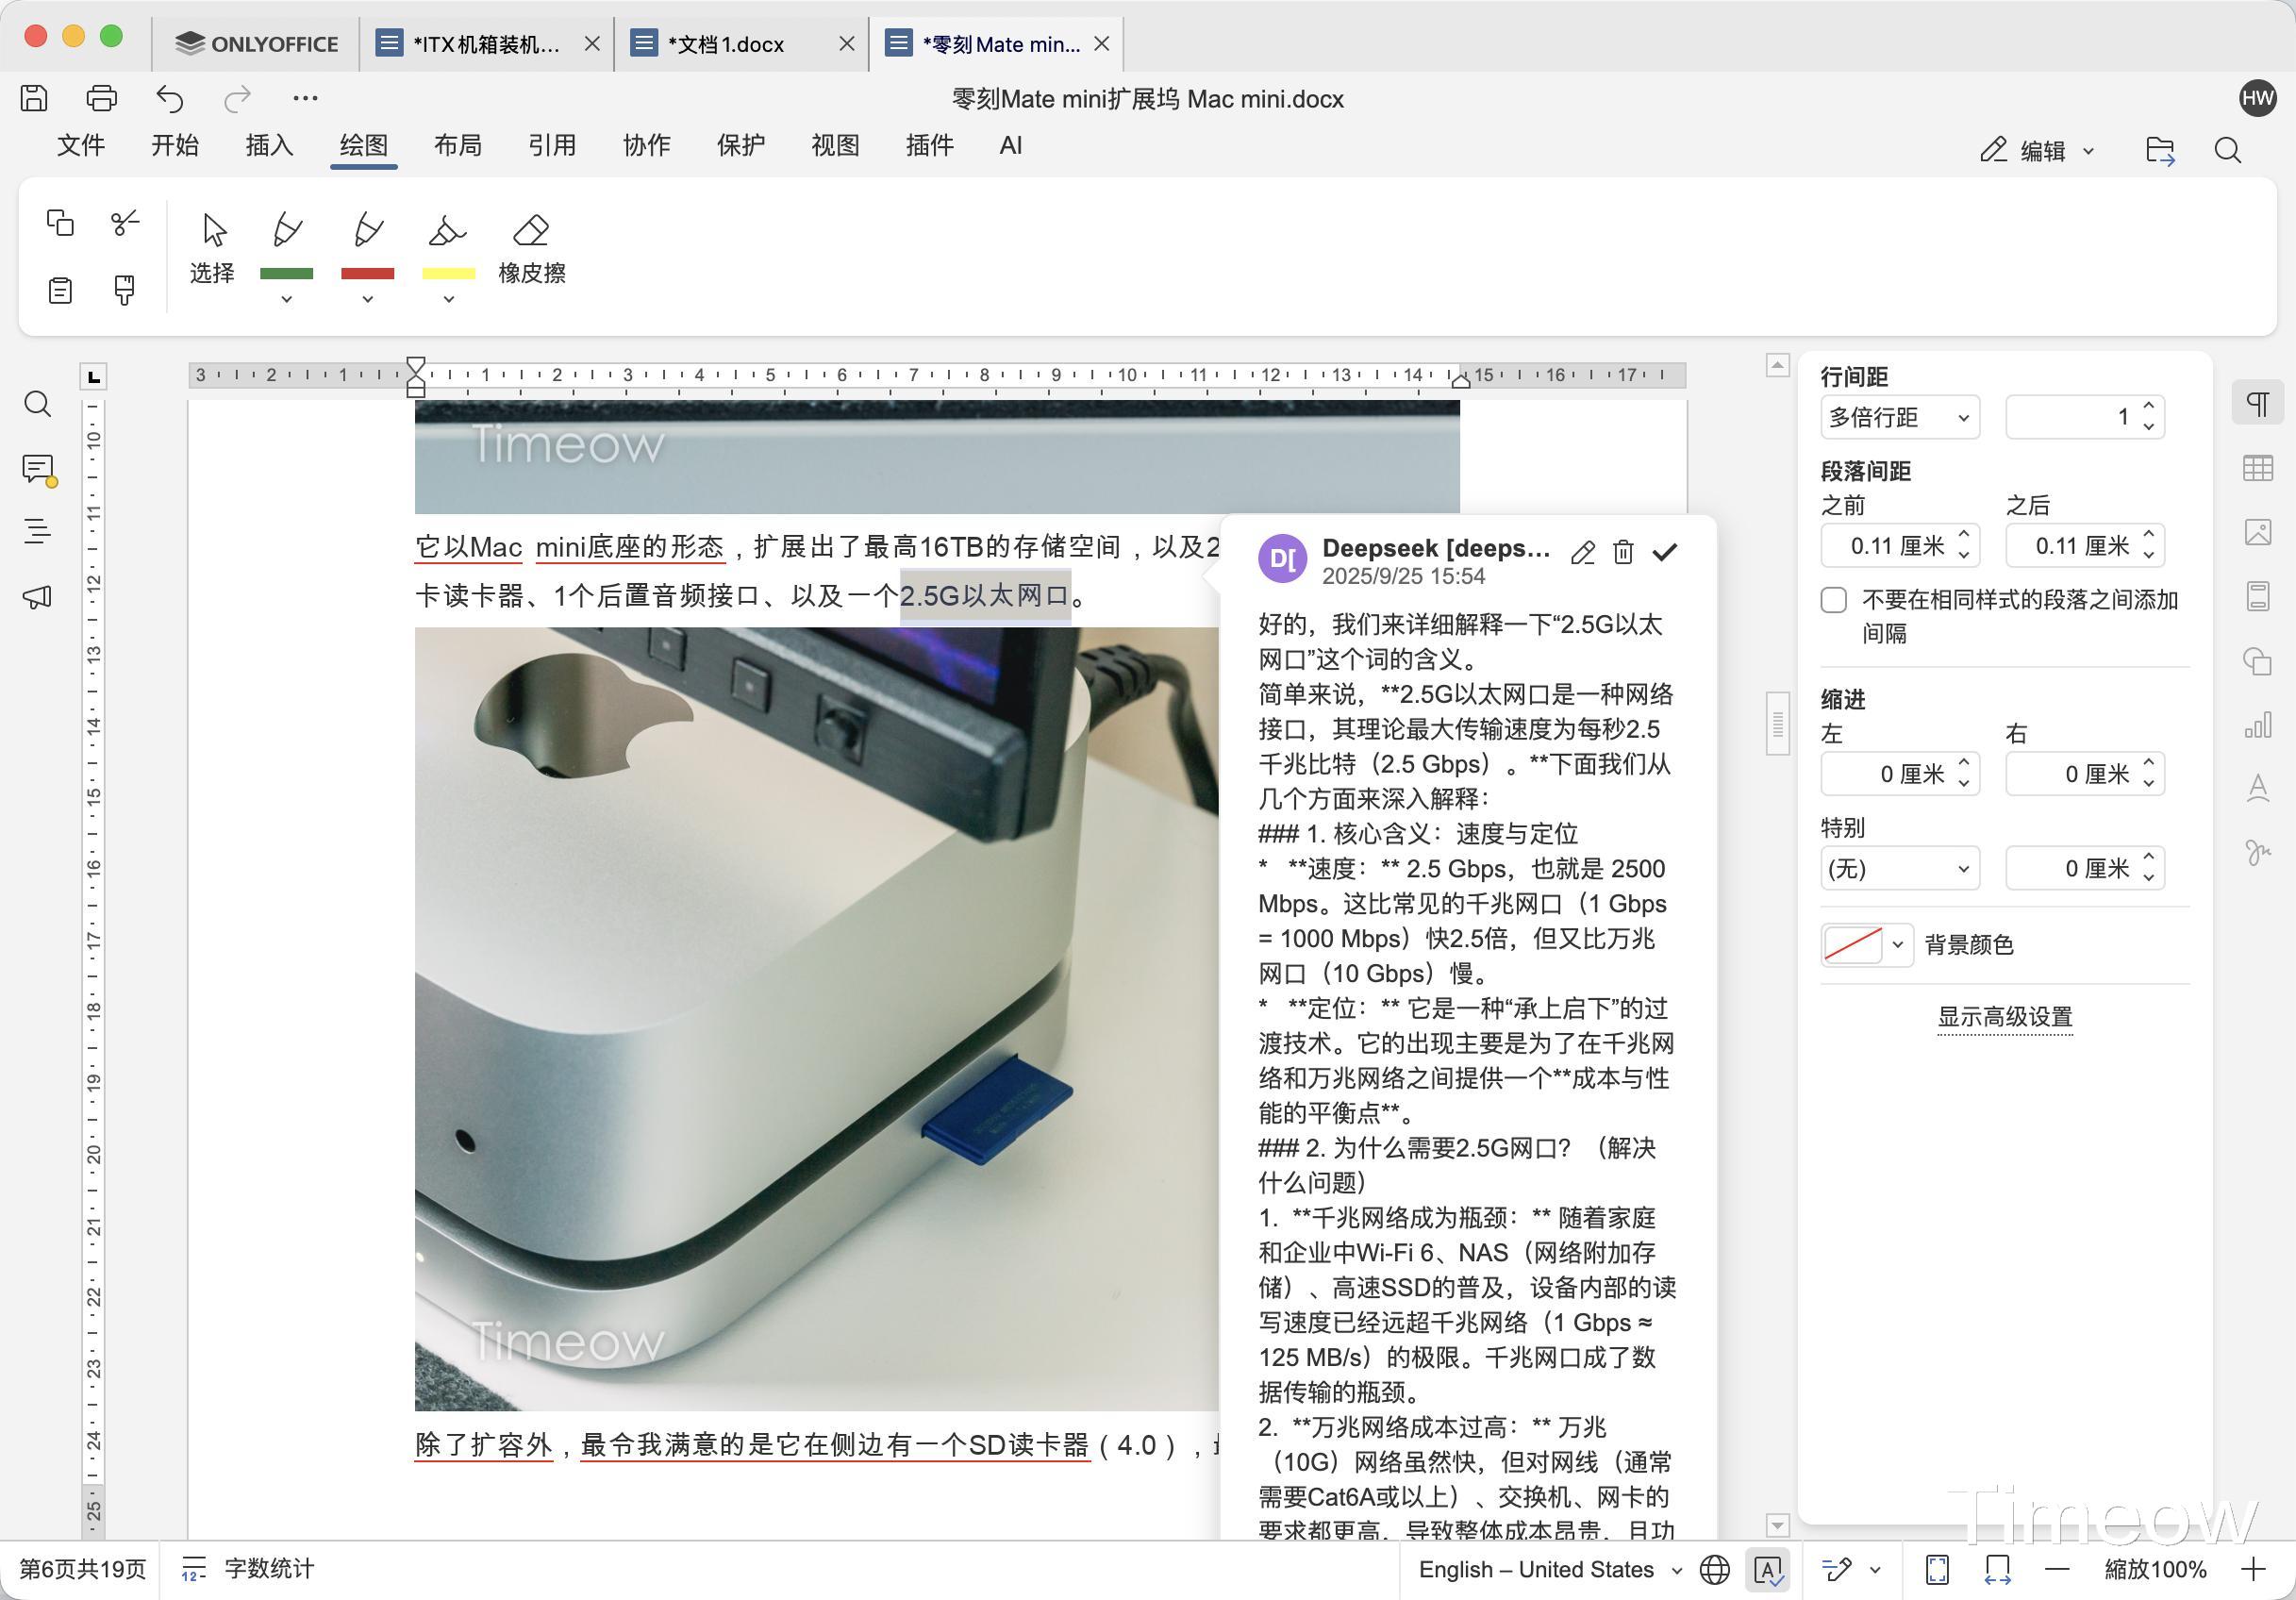Open the red pen color dropdown arrow

tap(367, 300)
